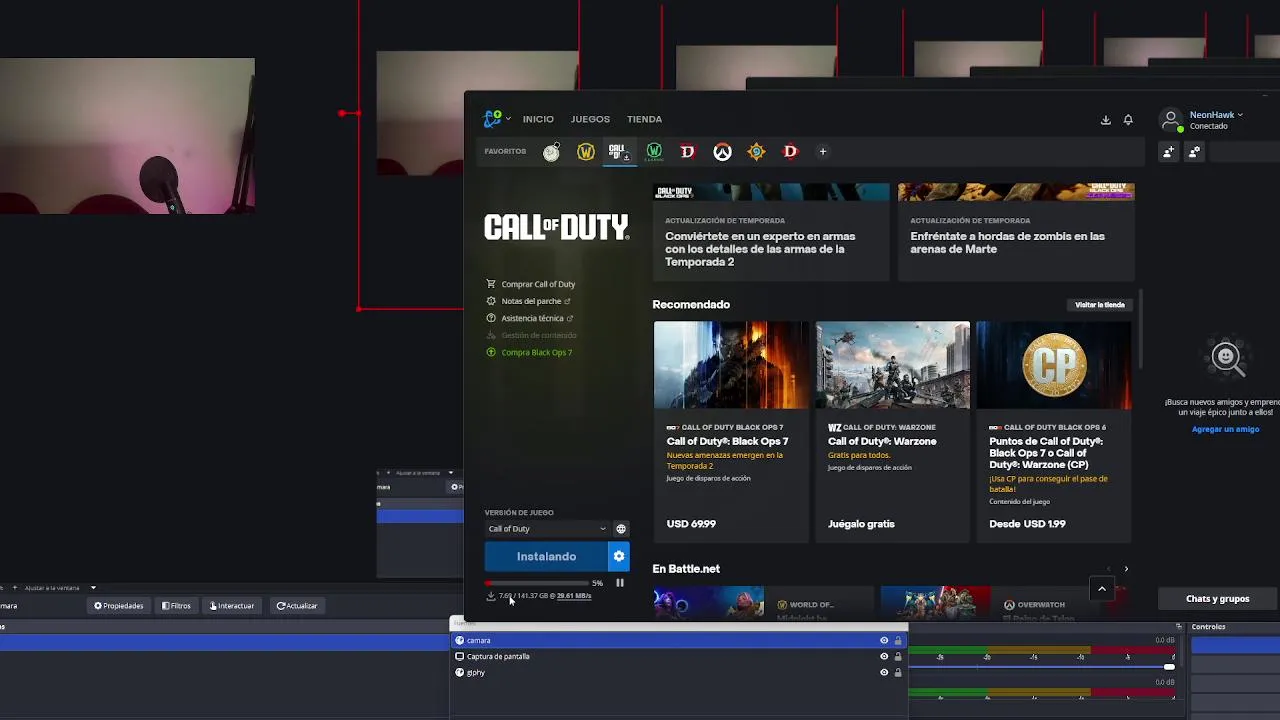Screen dimensions: 1280x720
Task: Open the Battle.net logo menu
Action: coord(496,119)
